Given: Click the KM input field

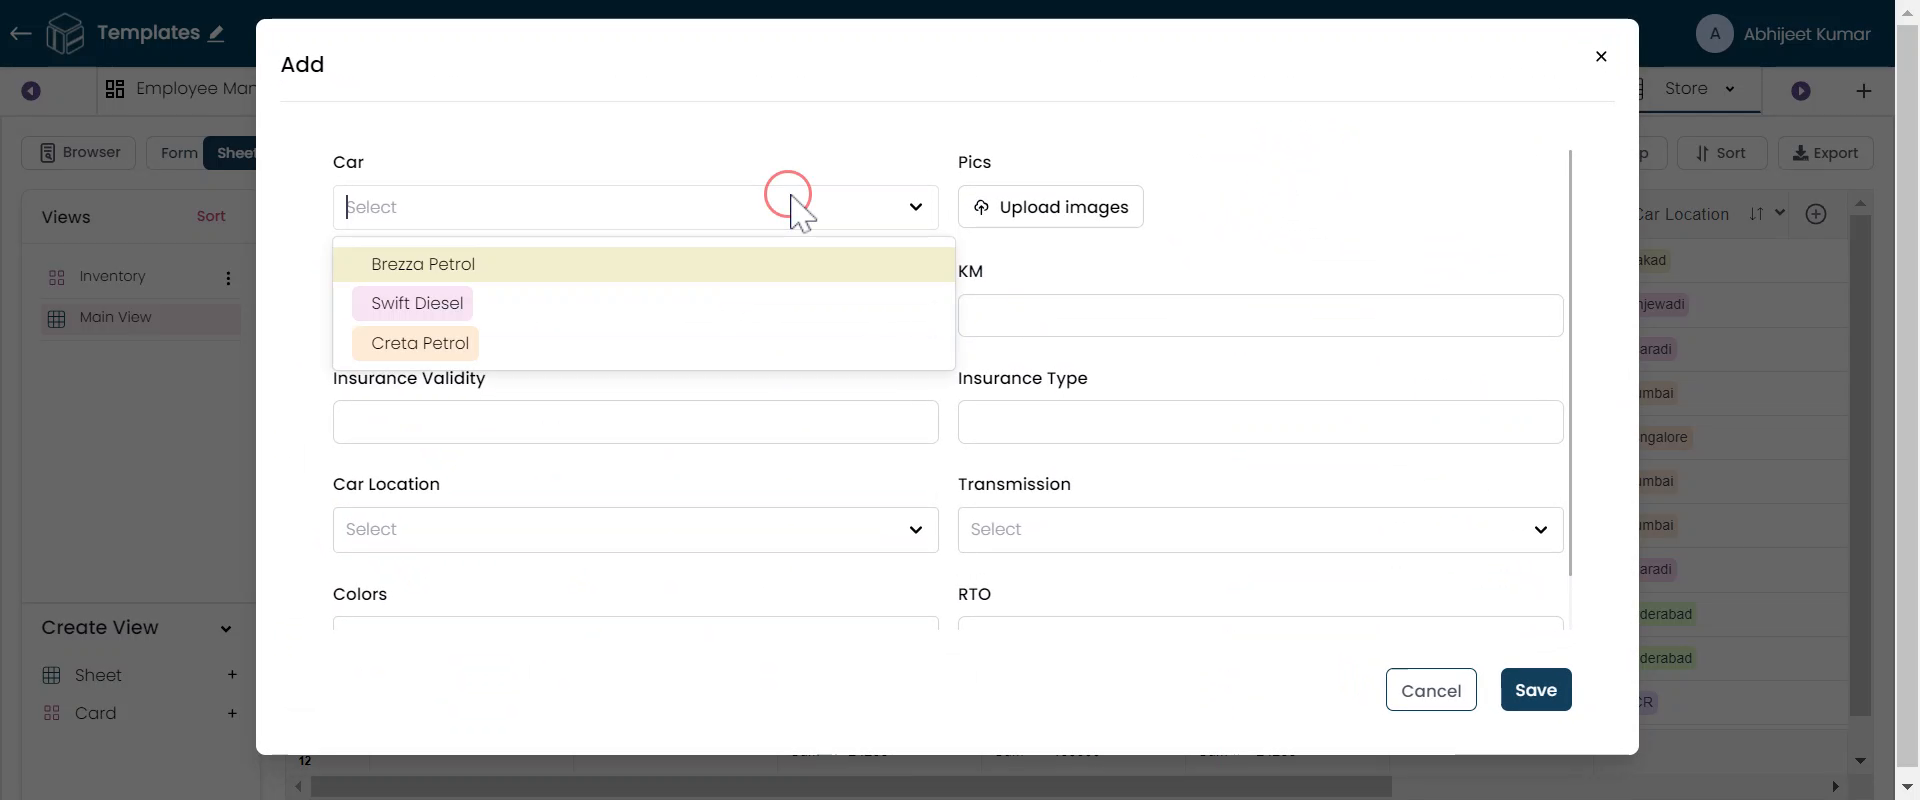Looking at the screenshot, I should (x=1260, y=316).
